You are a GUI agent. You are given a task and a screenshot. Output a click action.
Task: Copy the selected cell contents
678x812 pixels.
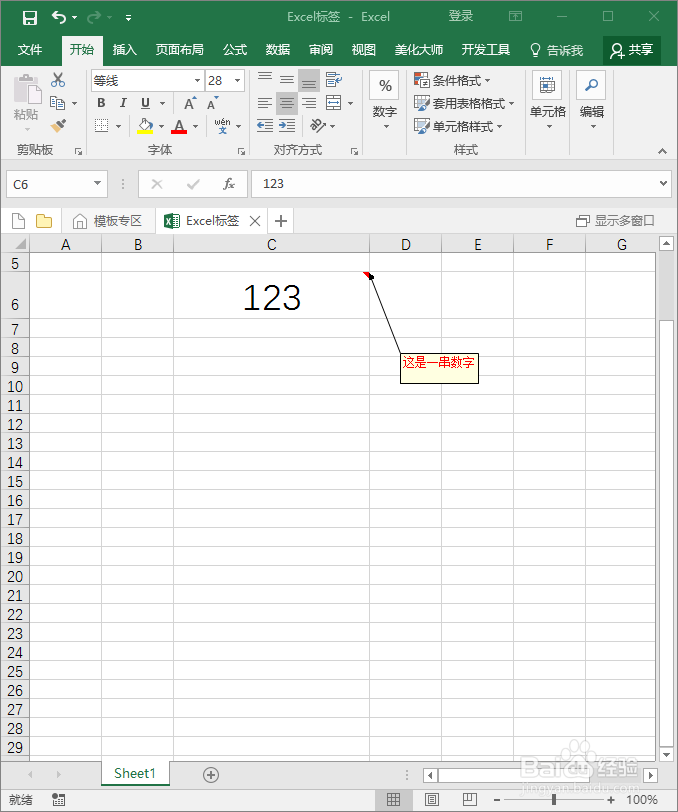point(57,103)
